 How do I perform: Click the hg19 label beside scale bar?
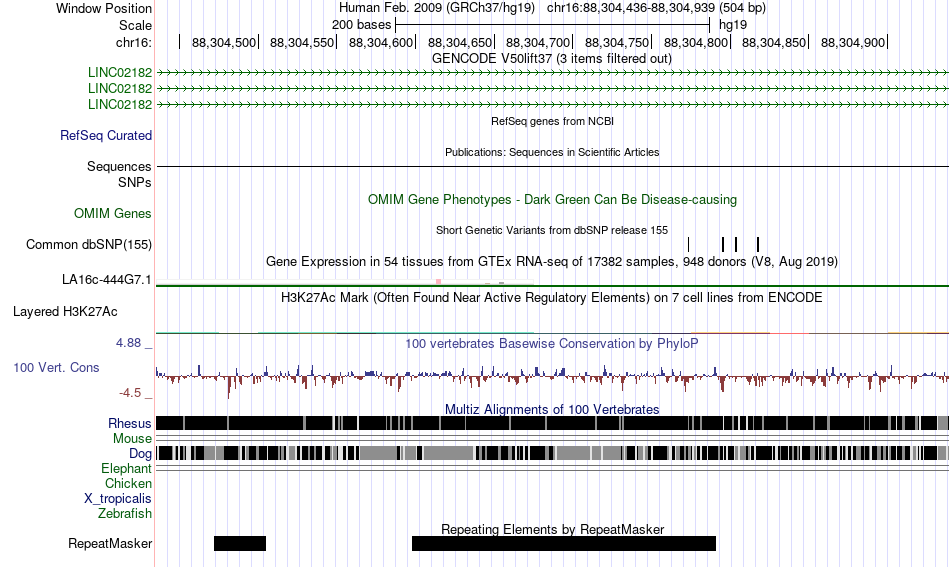732,25
